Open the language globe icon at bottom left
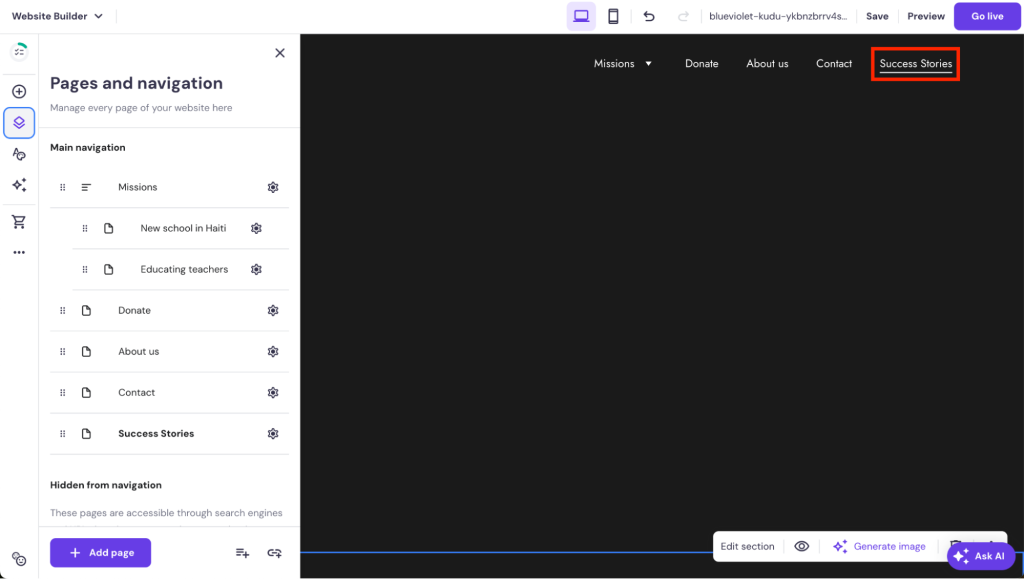The width and height of the screenshot is (1024, 579). coord(19,559)
